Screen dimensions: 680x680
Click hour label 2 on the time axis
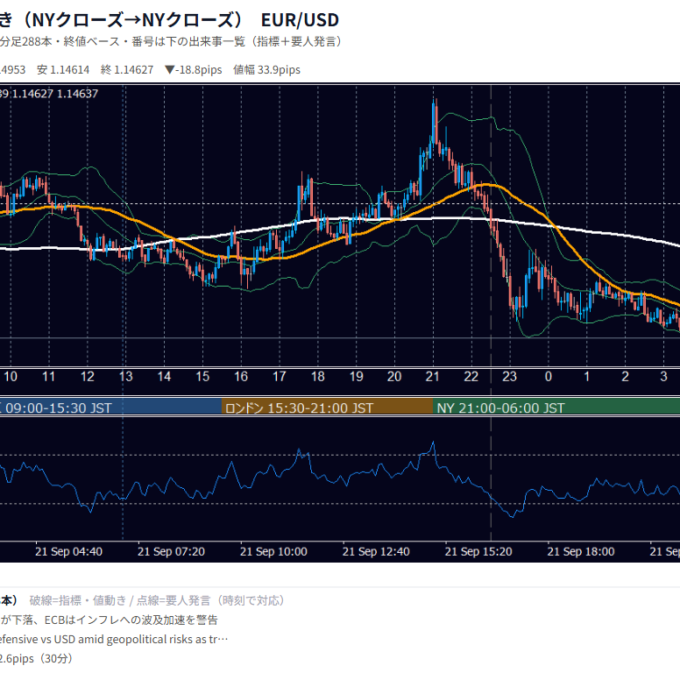625,376
